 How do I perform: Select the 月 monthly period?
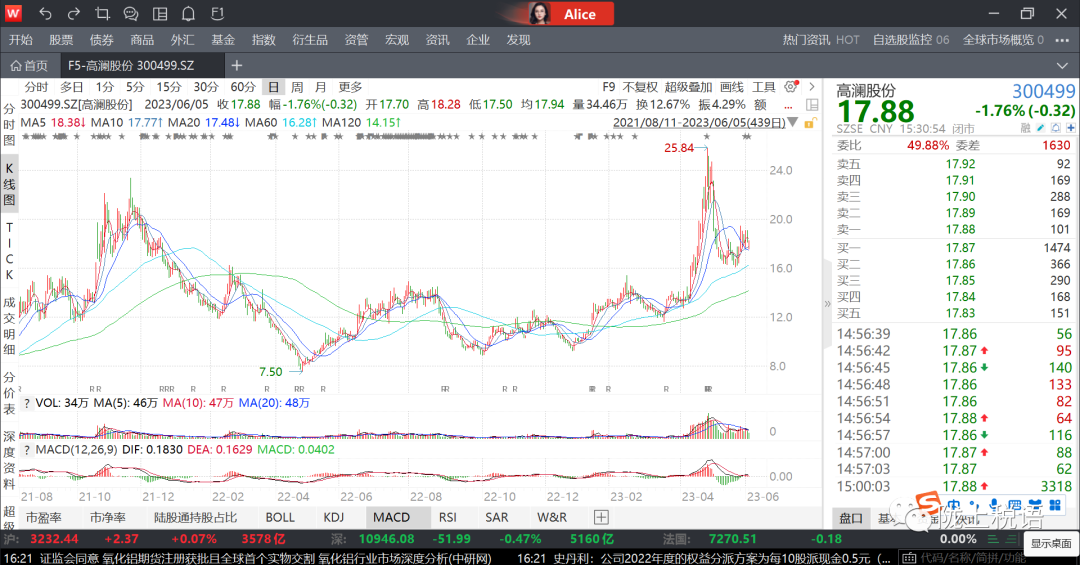320,87
